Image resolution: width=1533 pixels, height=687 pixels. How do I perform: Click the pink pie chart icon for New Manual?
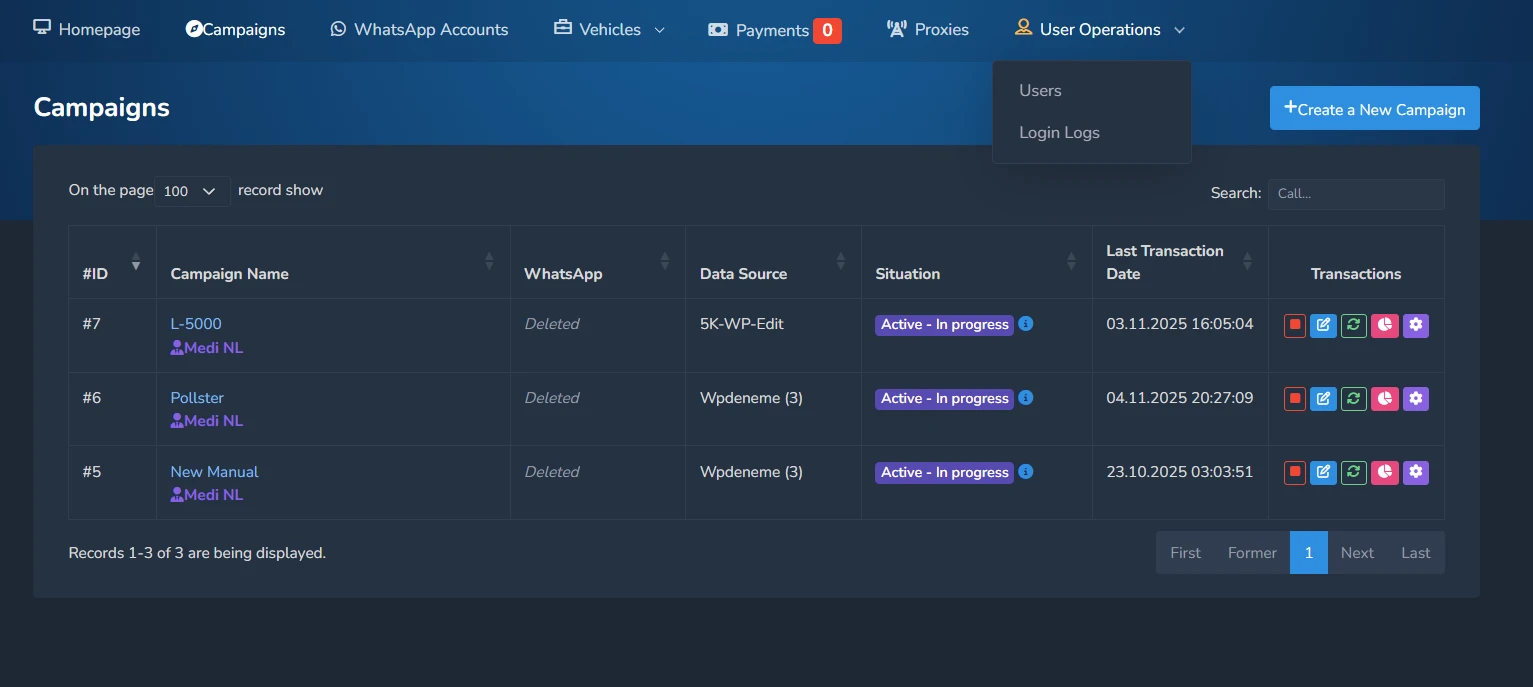click(1384, 472)
